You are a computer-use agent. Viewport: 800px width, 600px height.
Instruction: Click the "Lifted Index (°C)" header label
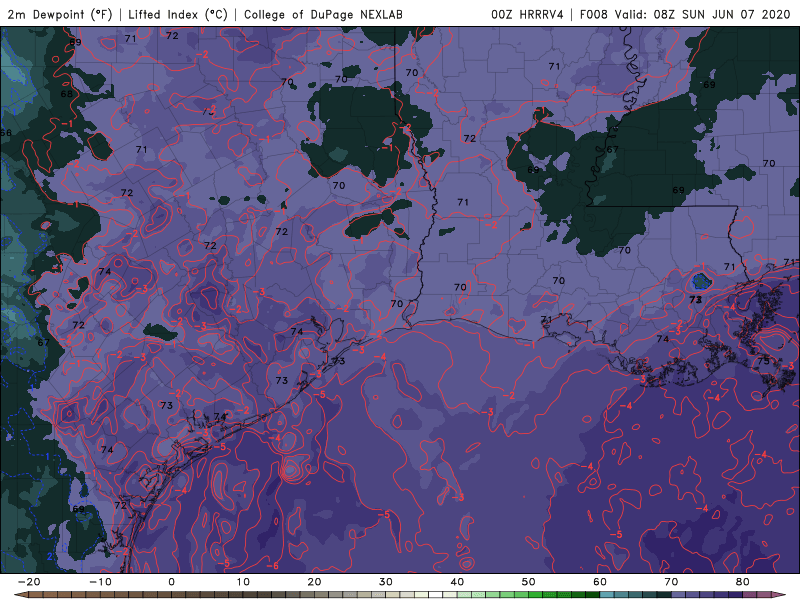point(178,14)
